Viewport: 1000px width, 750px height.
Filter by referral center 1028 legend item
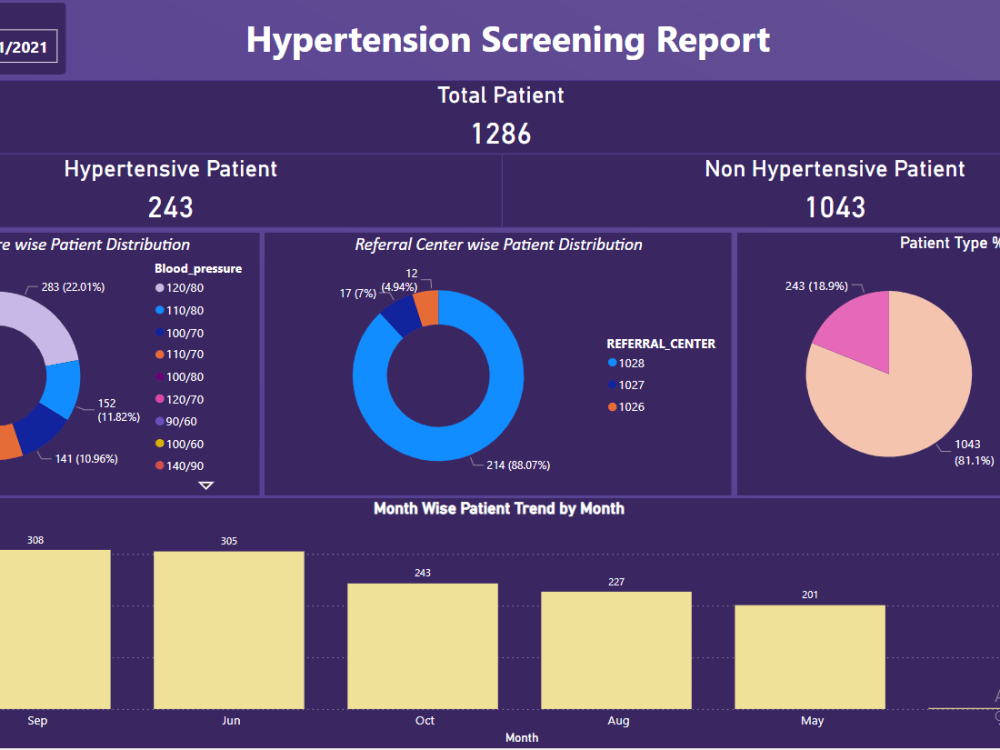click(x=626, y=363)
